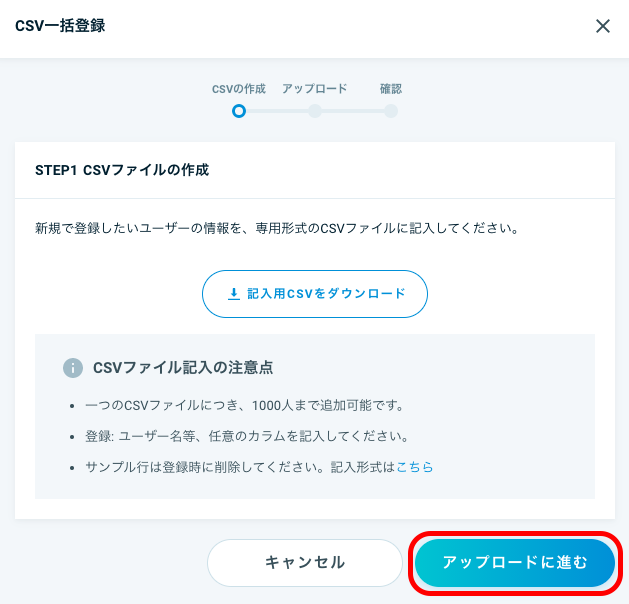The image size is (629, 604).
Task: Click the アップロード step label
Action: (315, 89)
